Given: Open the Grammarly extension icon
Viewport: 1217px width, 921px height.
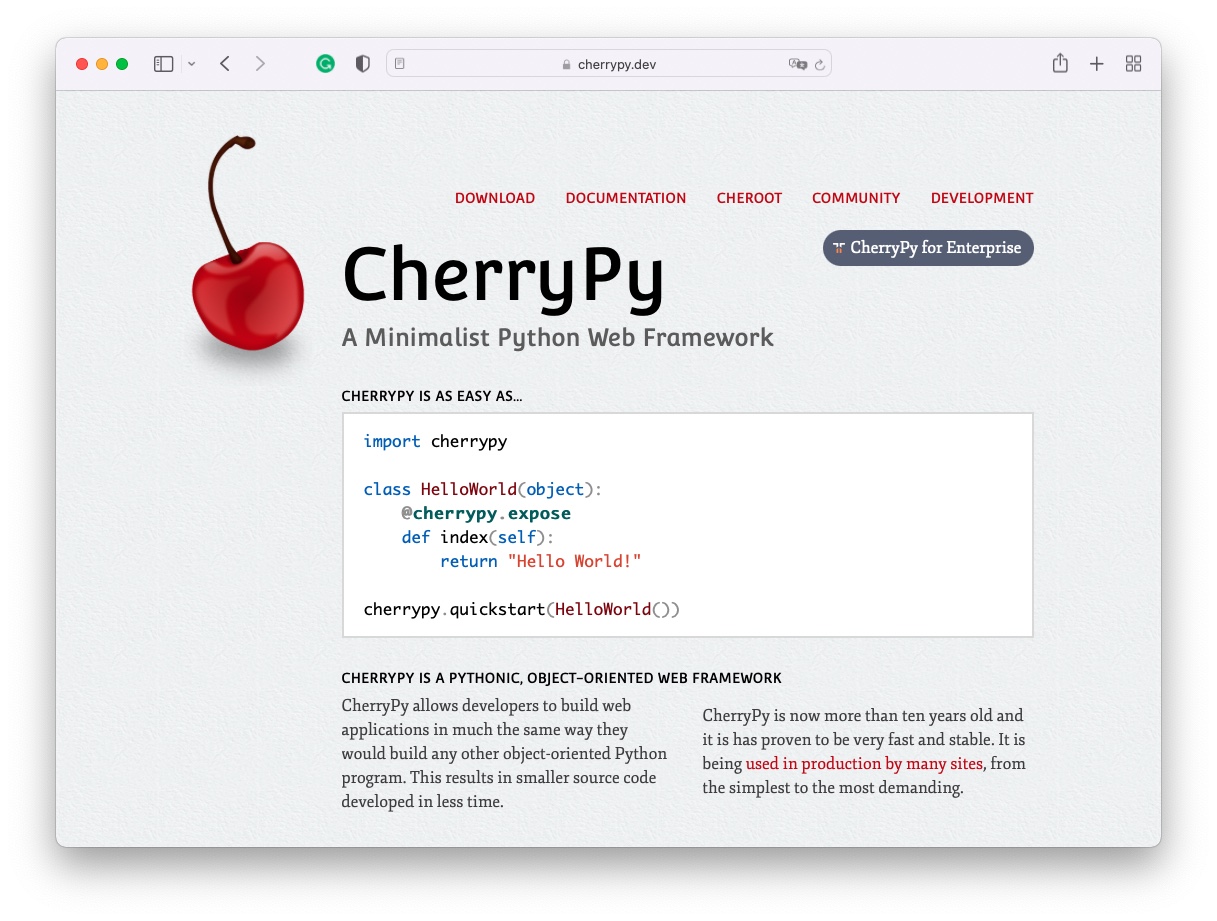Looking at the screenshot, I should (x=325, y=64).
